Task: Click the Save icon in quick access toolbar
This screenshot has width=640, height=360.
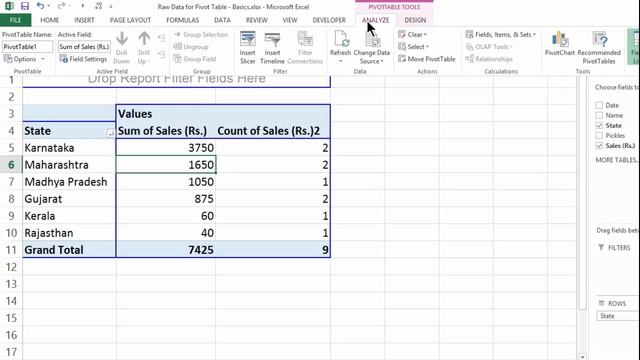Action: (x=25, y=6)
